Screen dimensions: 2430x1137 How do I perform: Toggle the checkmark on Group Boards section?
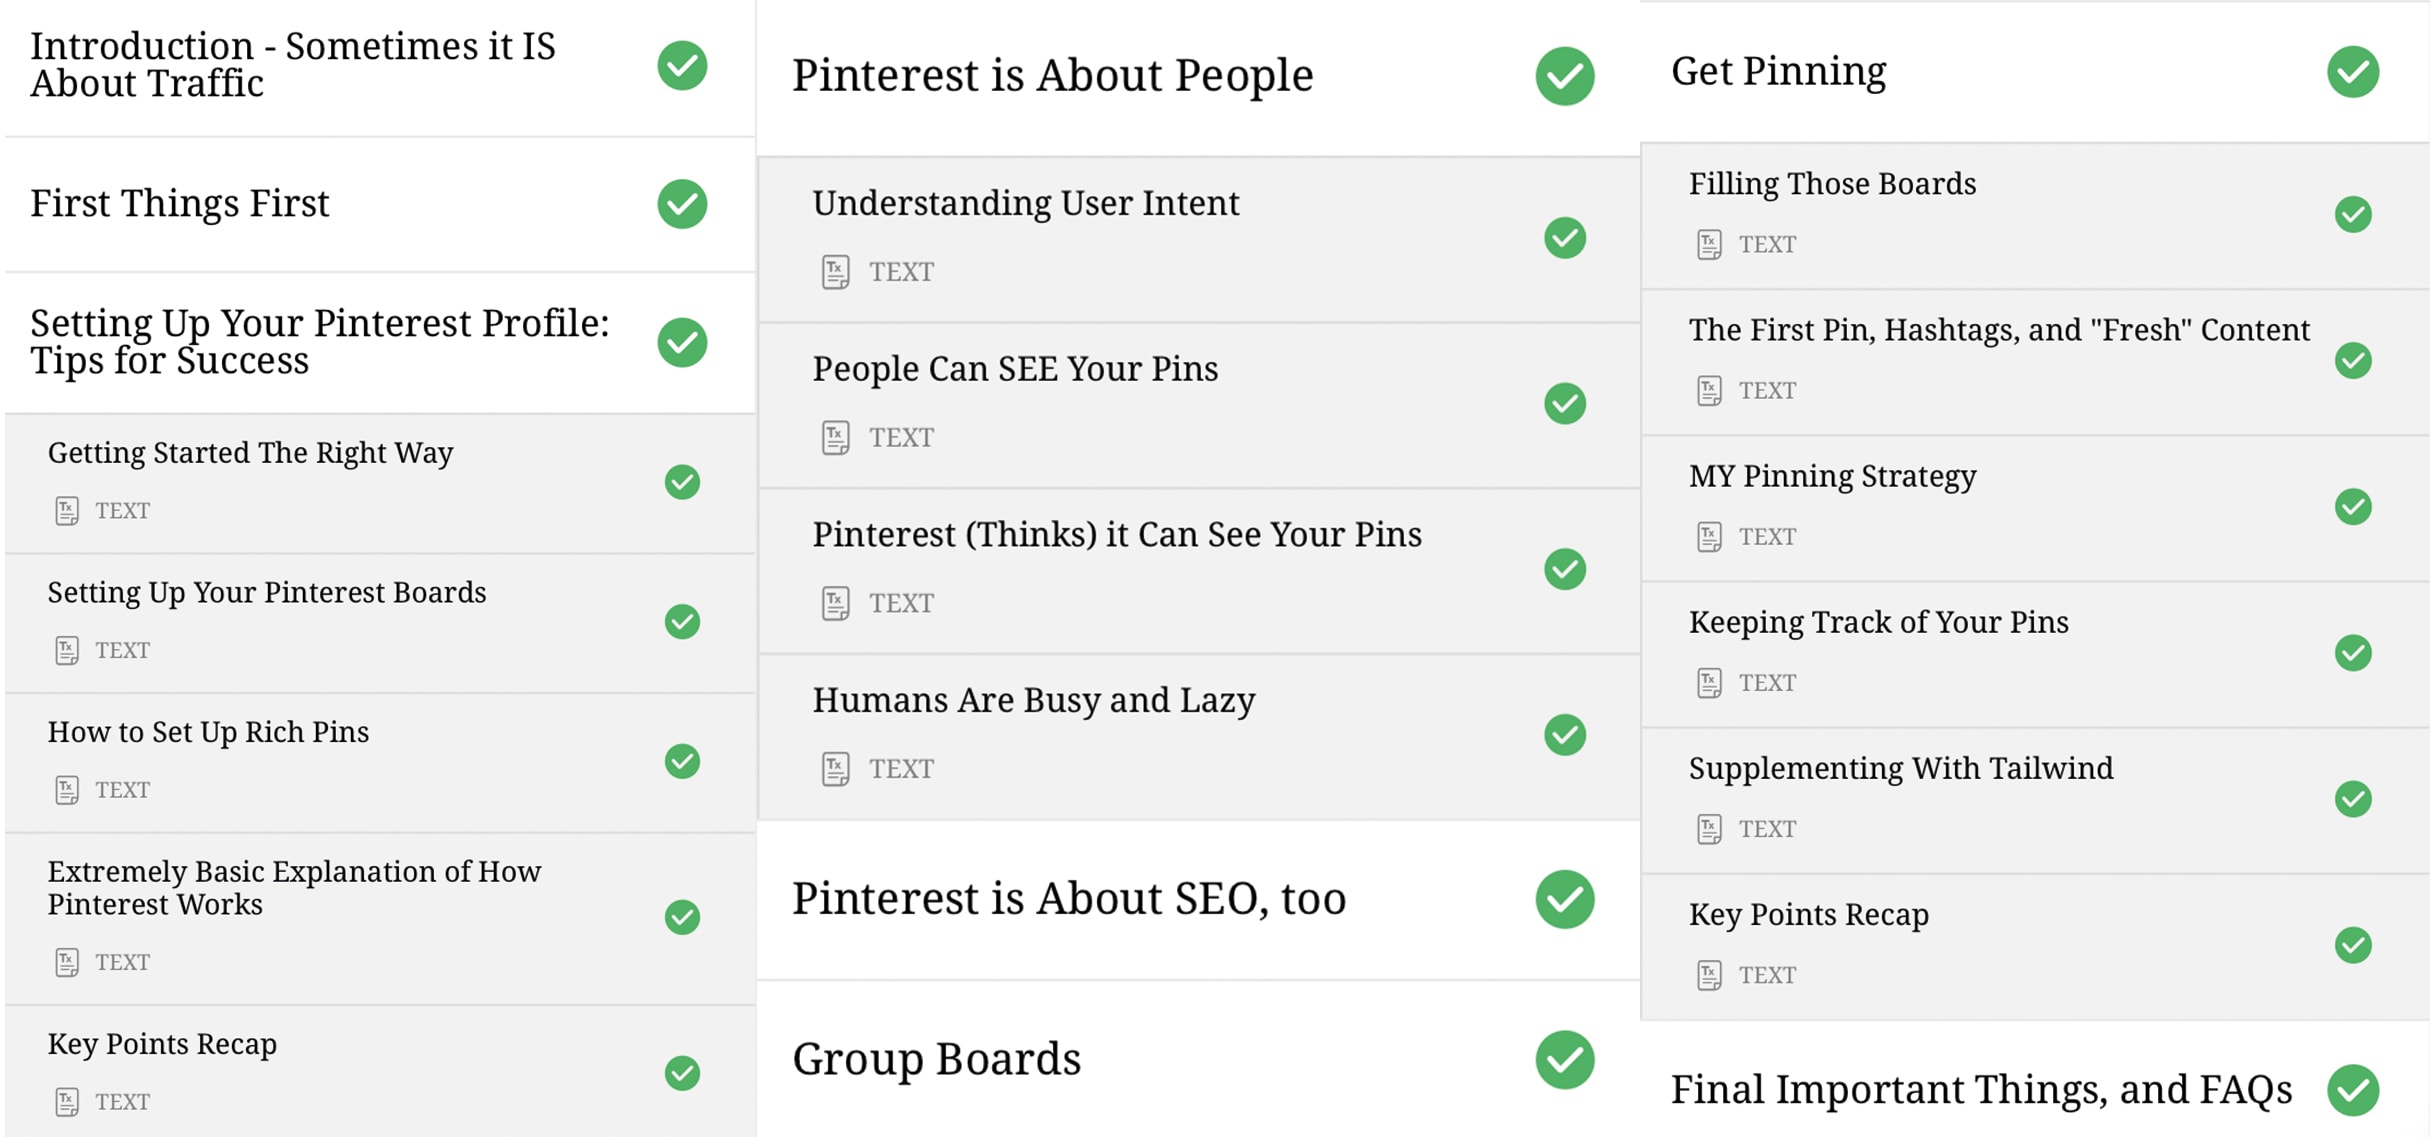point(1562,1061)
